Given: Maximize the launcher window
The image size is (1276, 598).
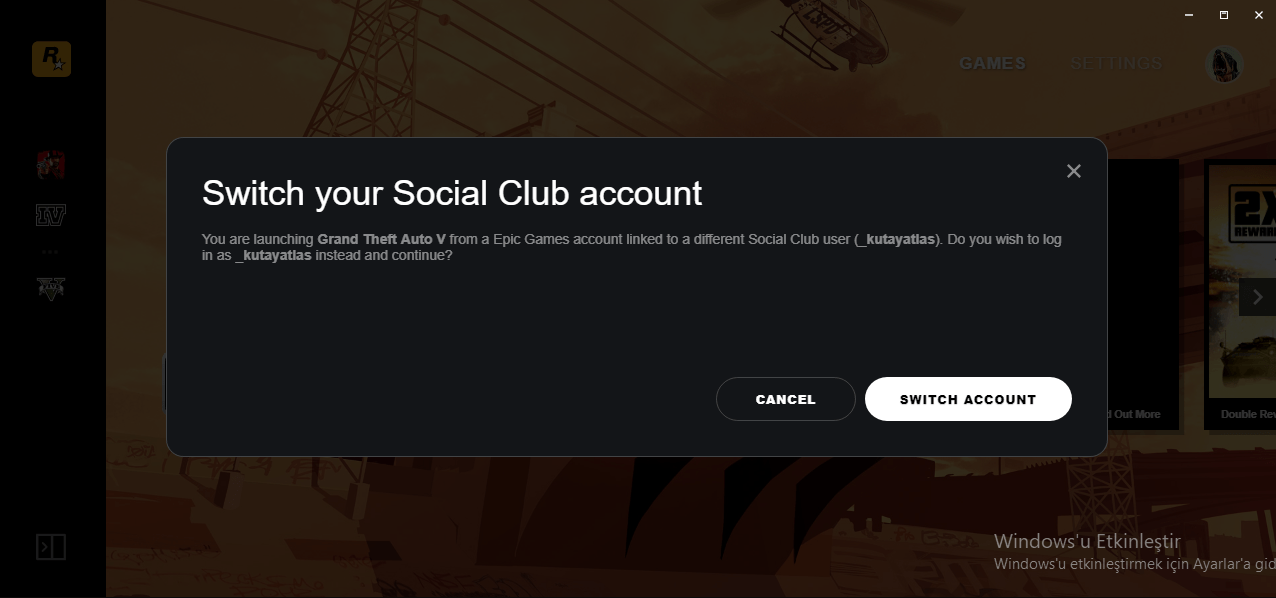Looking at the screenshot, I should pos(1224,15).
